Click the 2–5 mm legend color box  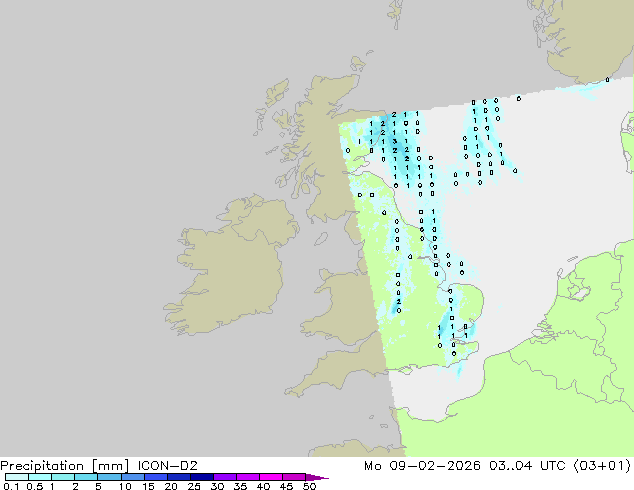click(86, 477)
